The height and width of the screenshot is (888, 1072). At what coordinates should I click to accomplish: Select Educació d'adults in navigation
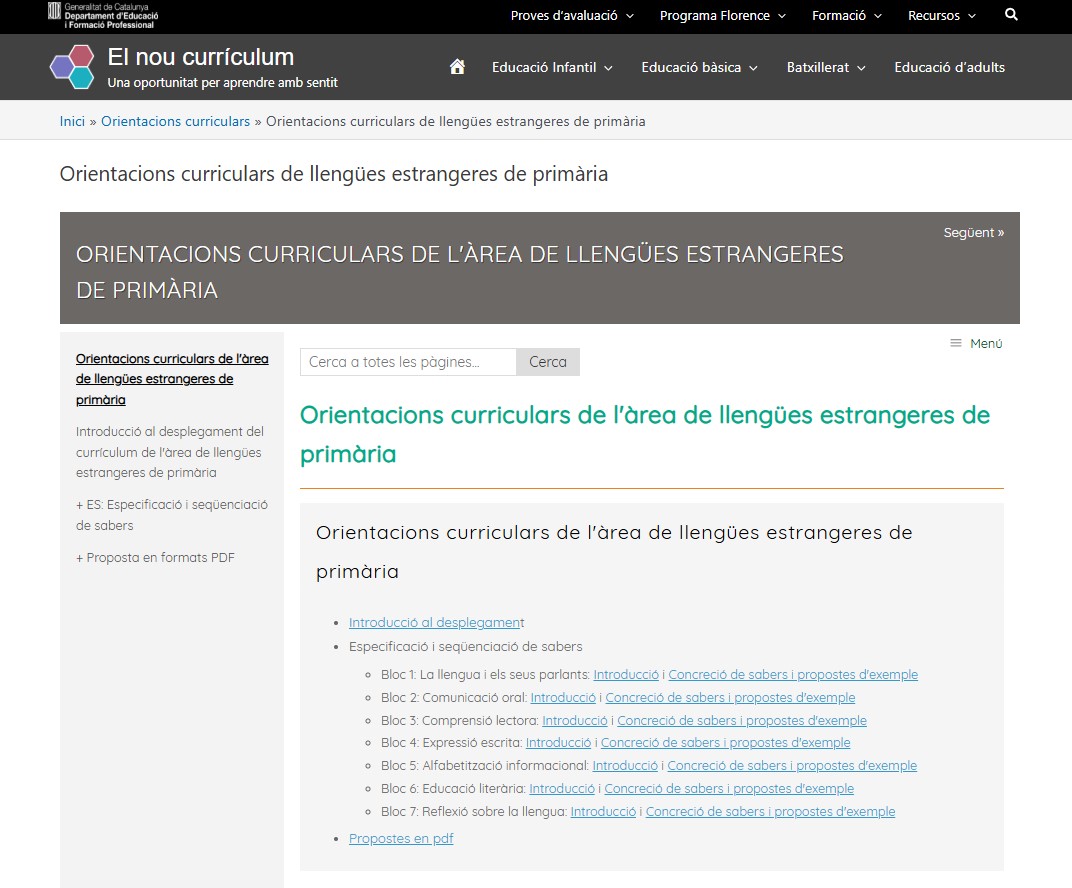click(949, 67)
